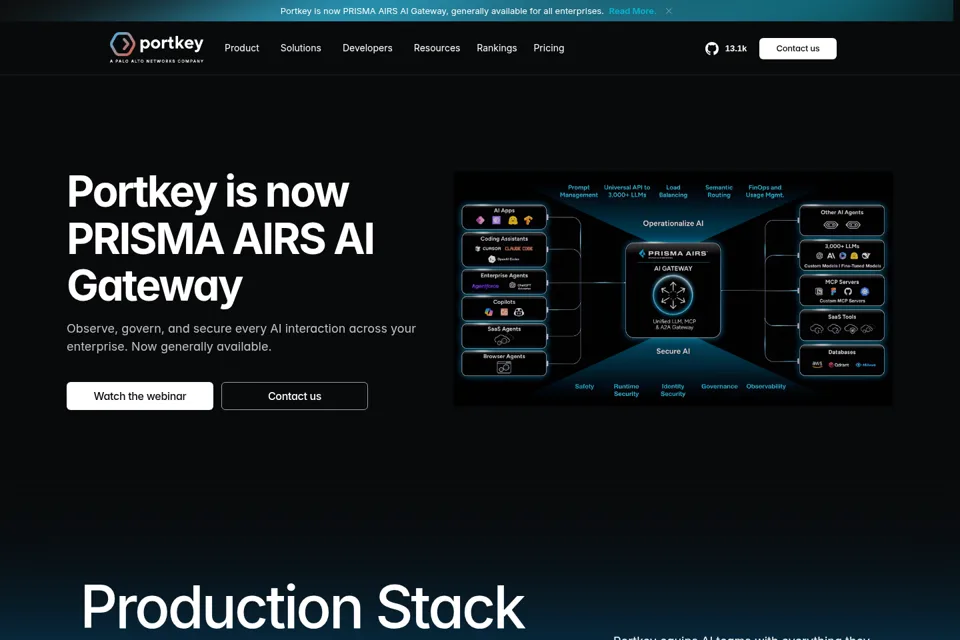This screenshot has height=640, width=960.
Task: Click the SaaS Agents cloud icon in diagram
Action: 503,340
